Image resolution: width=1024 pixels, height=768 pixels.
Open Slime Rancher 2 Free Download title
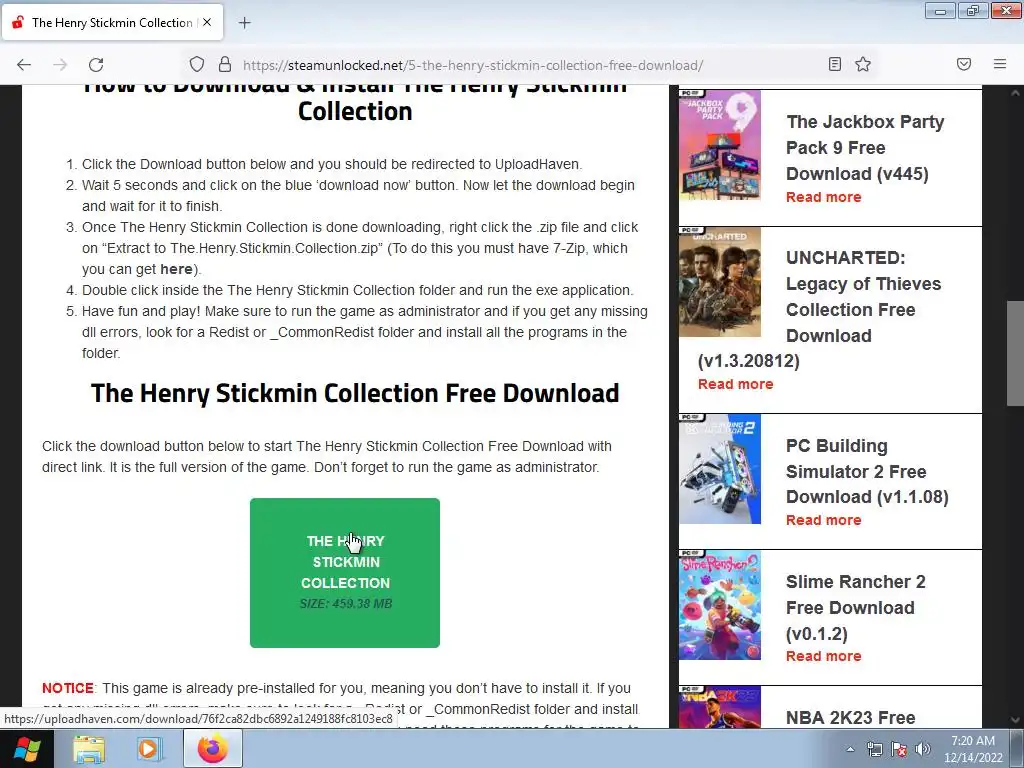(x=856, y=607)
